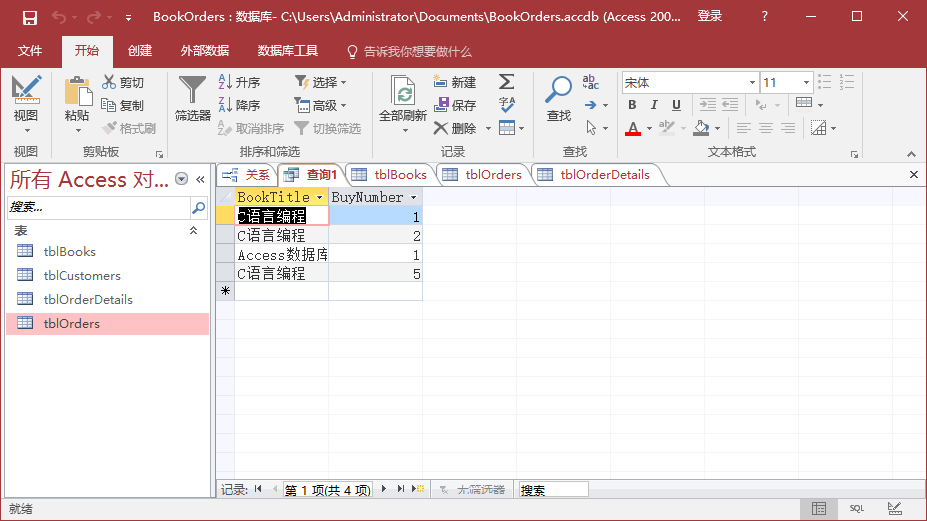Viewport: 927px width, 521px height.
Task: Switch to SQL view in status bar
Action: (x=857, y=509)
